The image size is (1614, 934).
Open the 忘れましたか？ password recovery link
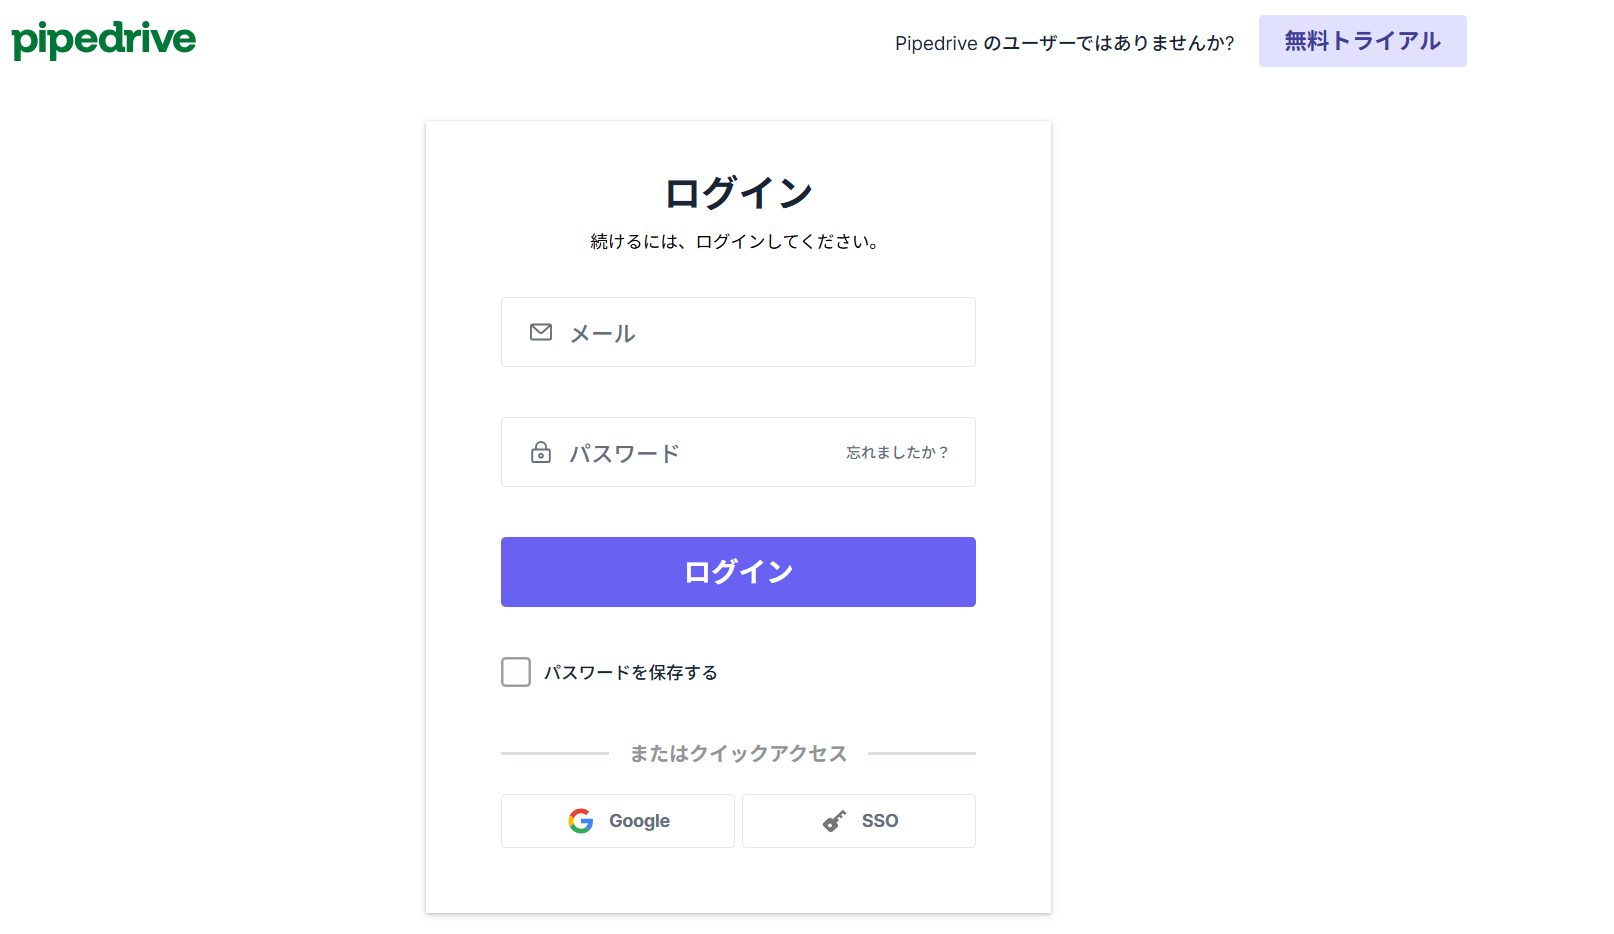point(898,452)
